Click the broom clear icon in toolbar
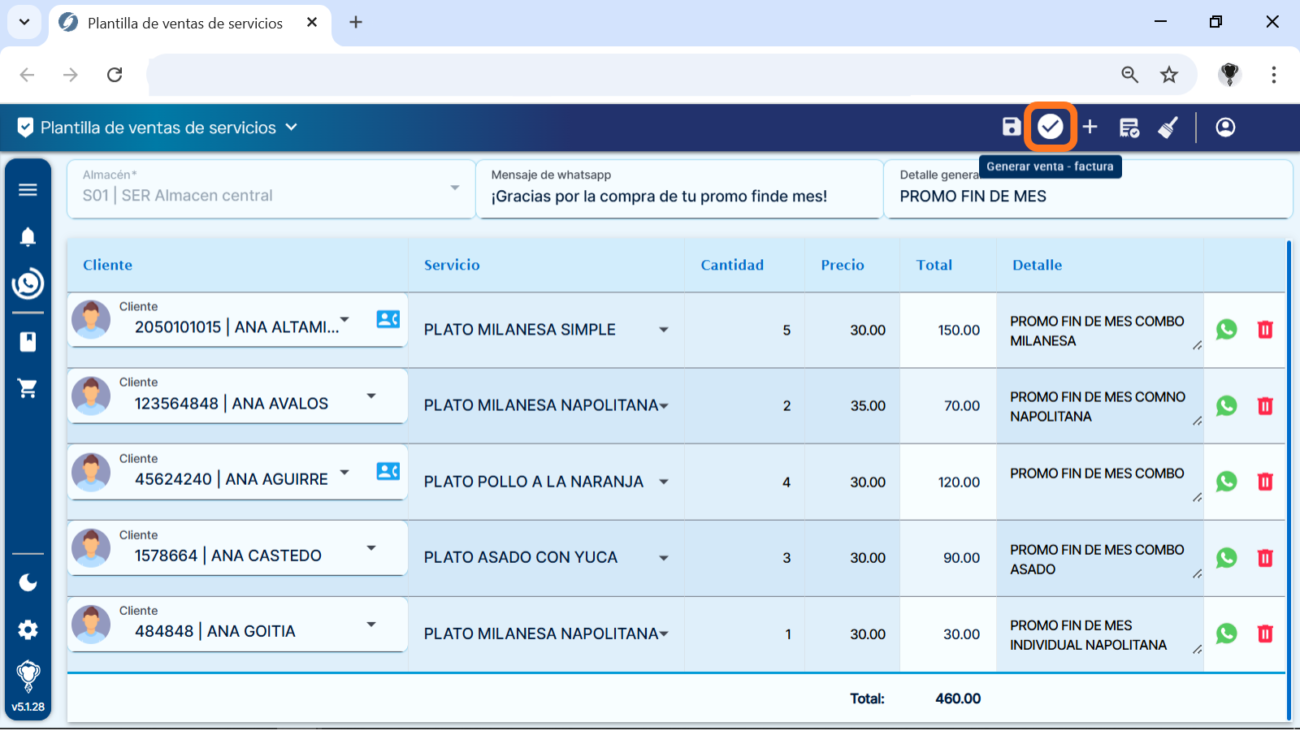1300x731 pixels. pyautogui.click(x=1168, y=127)
